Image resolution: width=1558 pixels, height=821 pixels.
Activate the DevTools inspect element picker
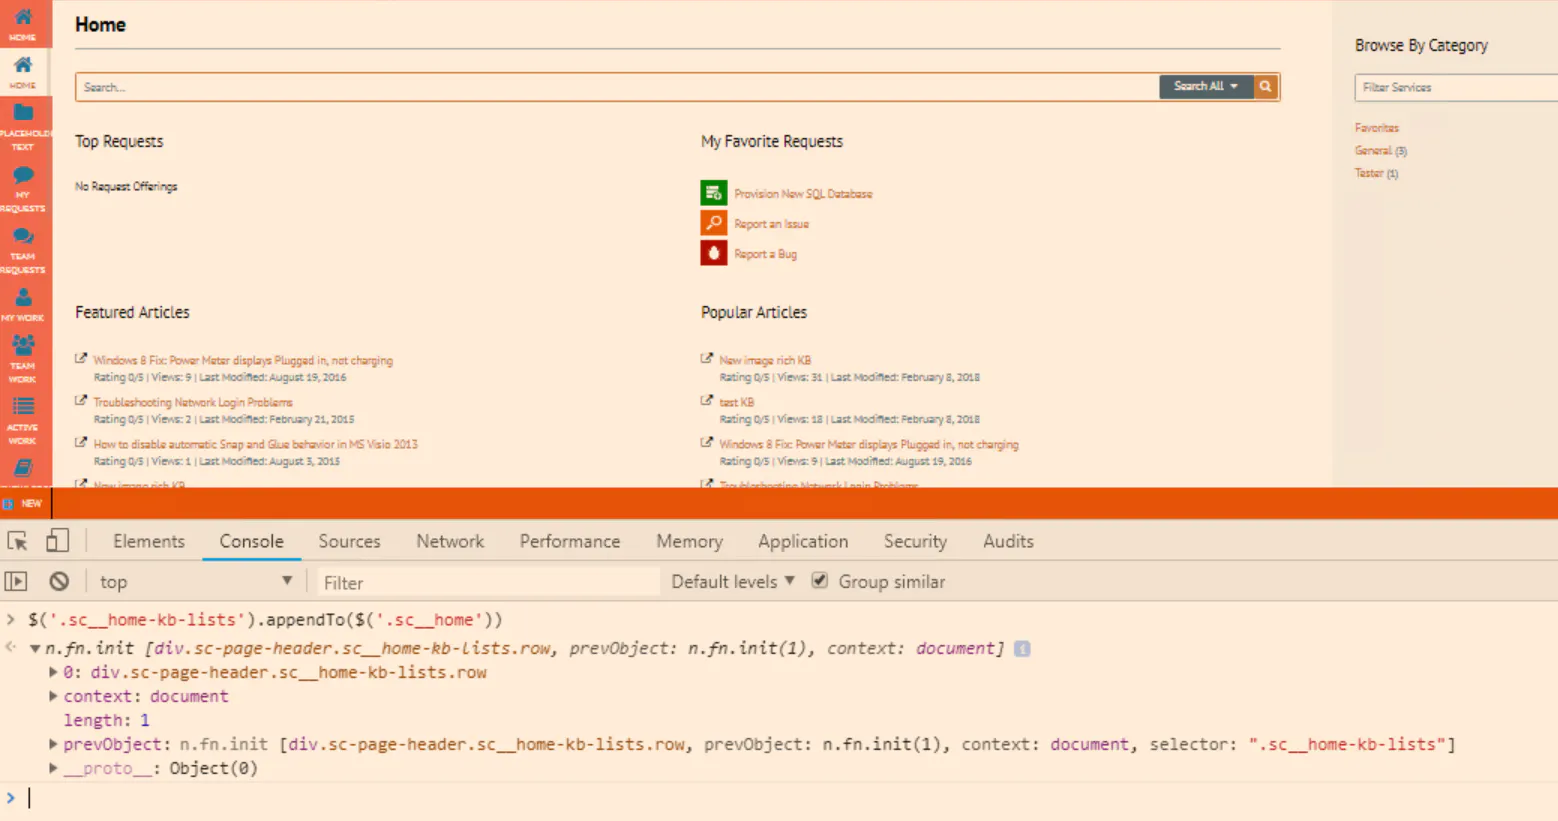[17, 541]
